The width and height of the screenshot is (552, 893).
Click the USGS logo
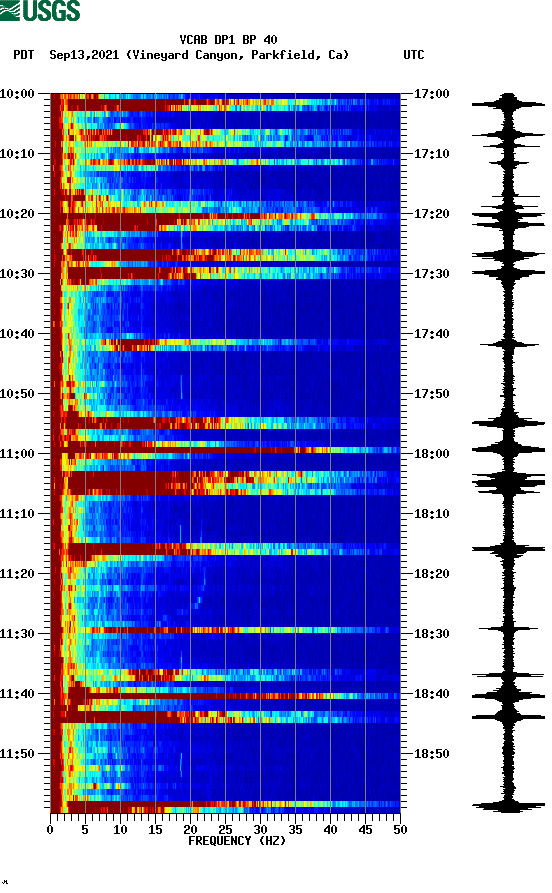click(x=40, y=10)
